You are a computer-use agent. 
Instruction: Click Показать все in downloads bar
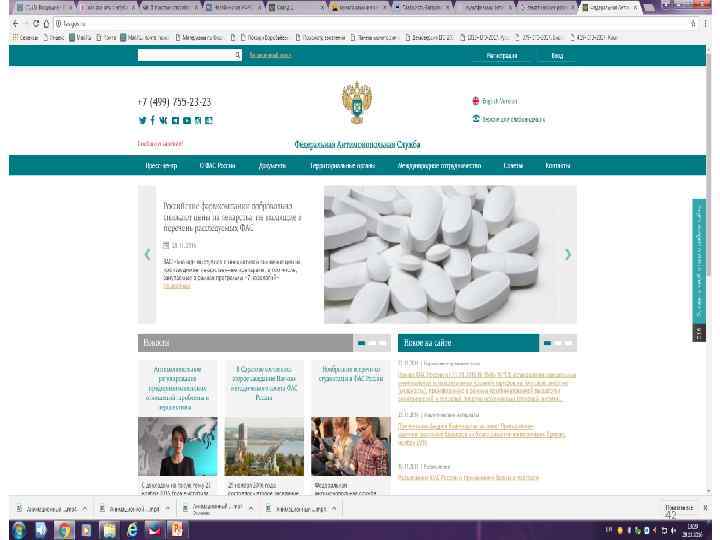[x=679, y=507]
